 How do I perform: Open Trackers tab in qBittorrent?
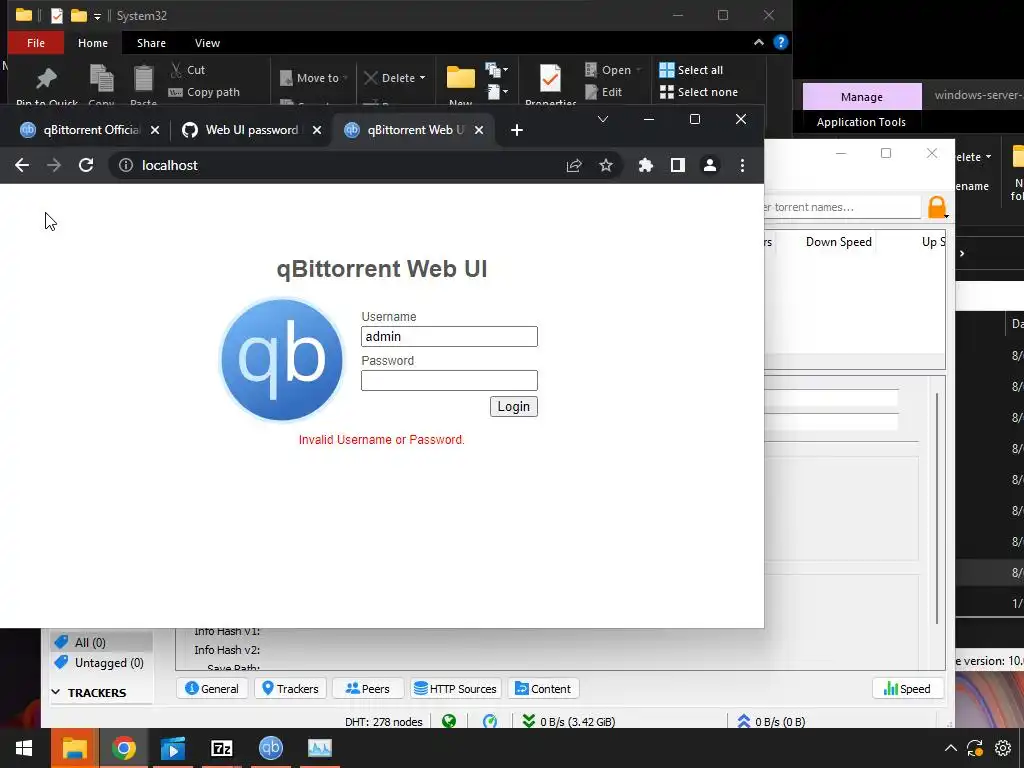pos(290,688)
